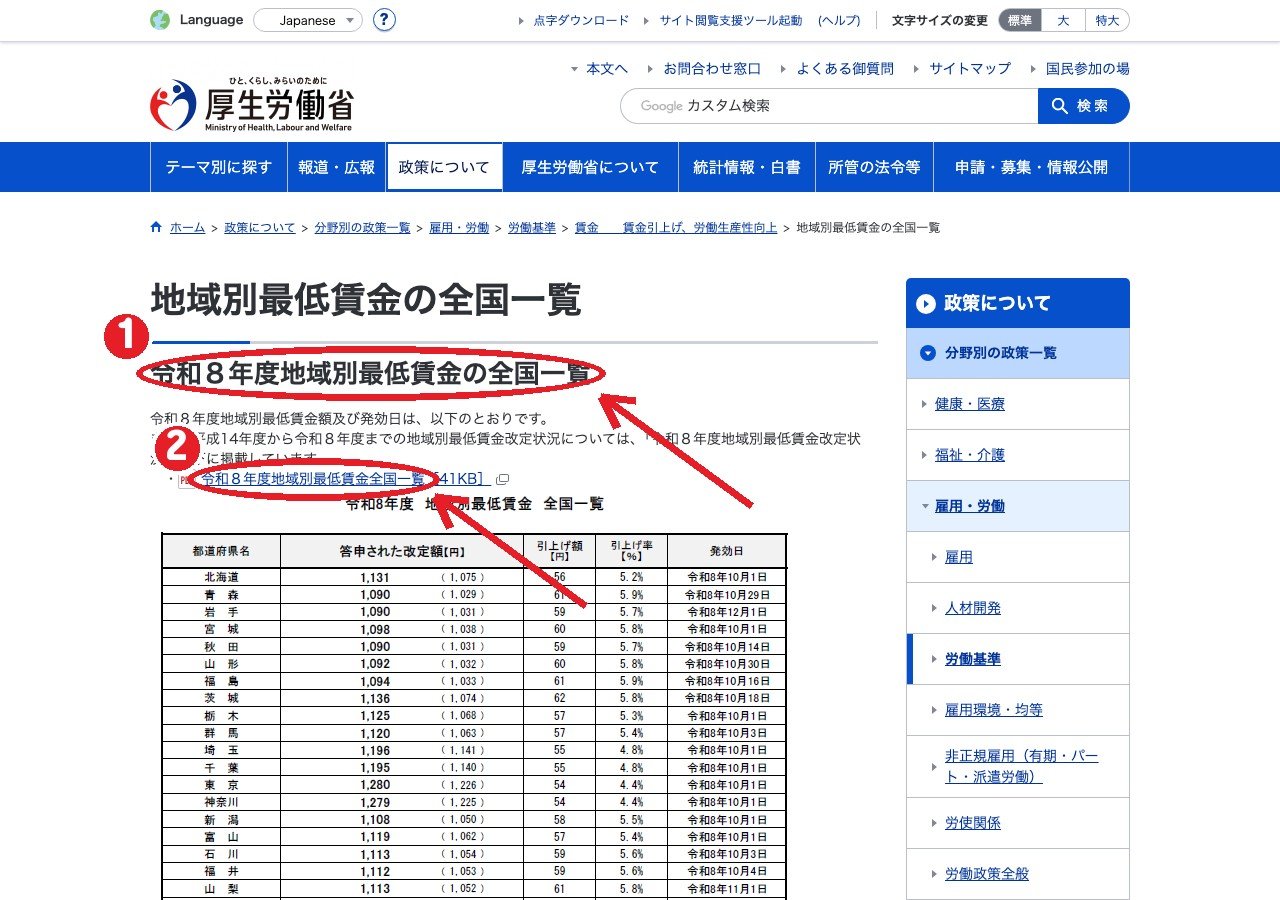The image size is (1280, 900).
Task: Go to ホーム in breadcrumb
Action: click(187, 228)
